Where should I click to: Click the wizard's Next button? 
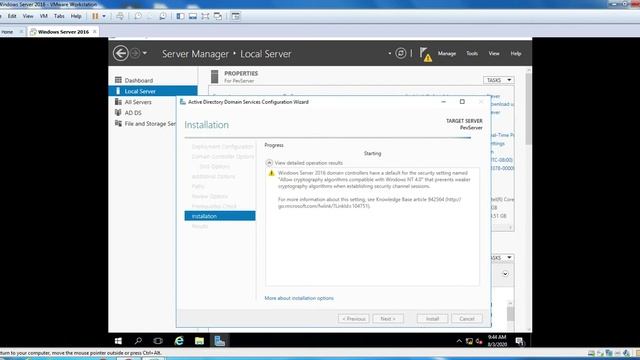click(x=388, y=319)
